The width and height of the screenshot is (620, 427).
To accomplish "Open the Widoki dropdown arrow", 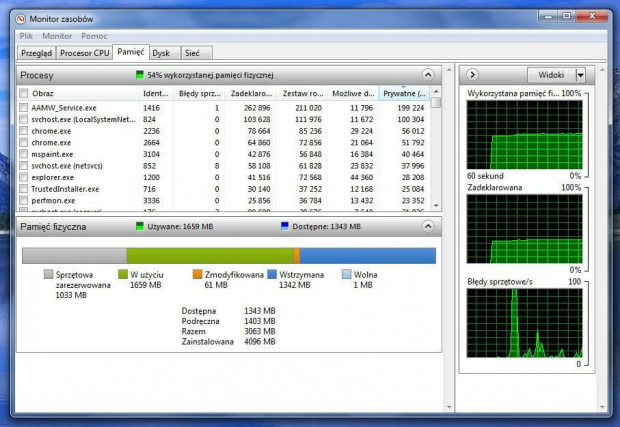I will pyautogui.click(x=580, y=75).
